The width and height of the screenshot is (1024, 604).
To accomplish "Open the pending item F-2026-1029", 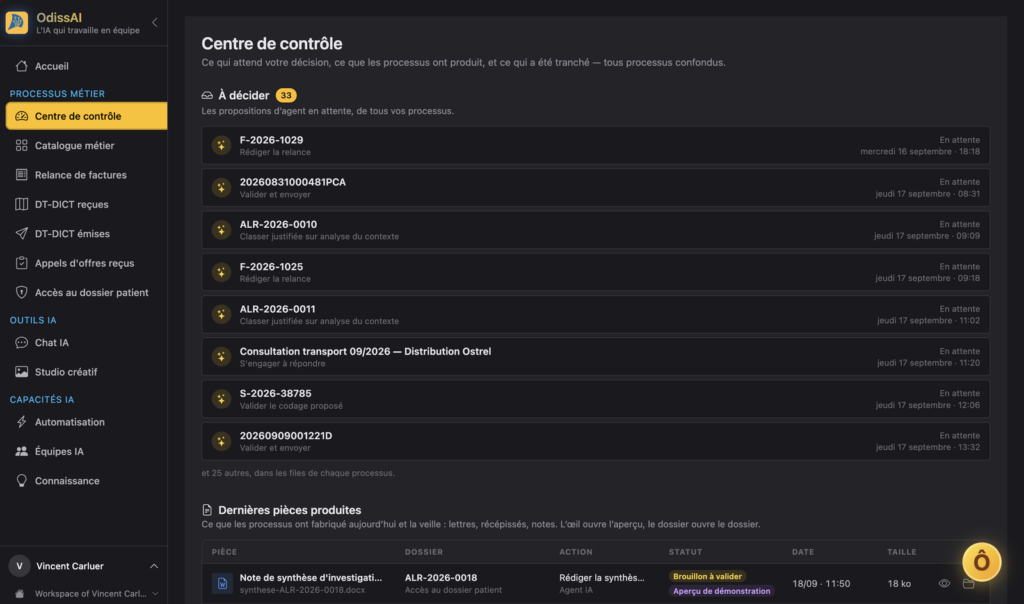I will click(x=596, y=146).
